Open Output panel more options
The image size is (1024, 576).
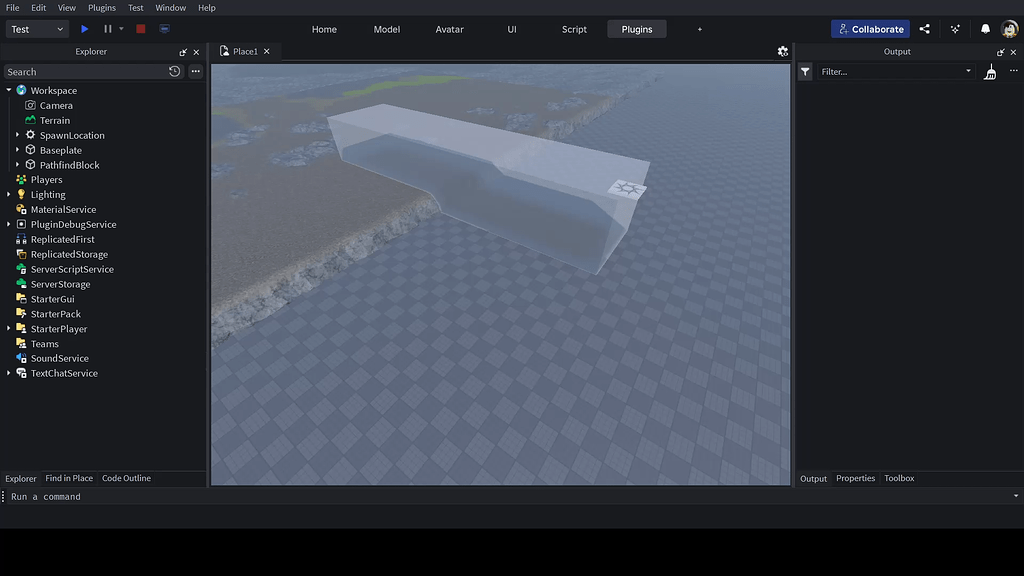[x=1014, y=71]
